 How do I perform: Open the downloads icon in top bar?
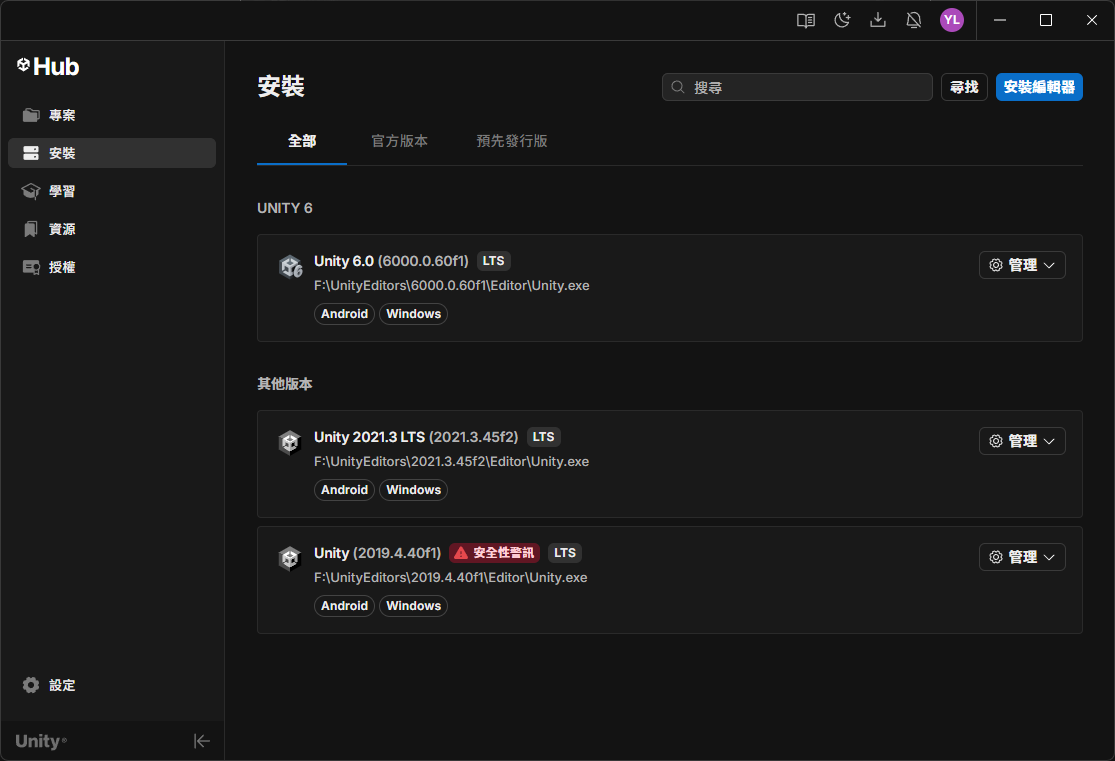click(877, 20)
